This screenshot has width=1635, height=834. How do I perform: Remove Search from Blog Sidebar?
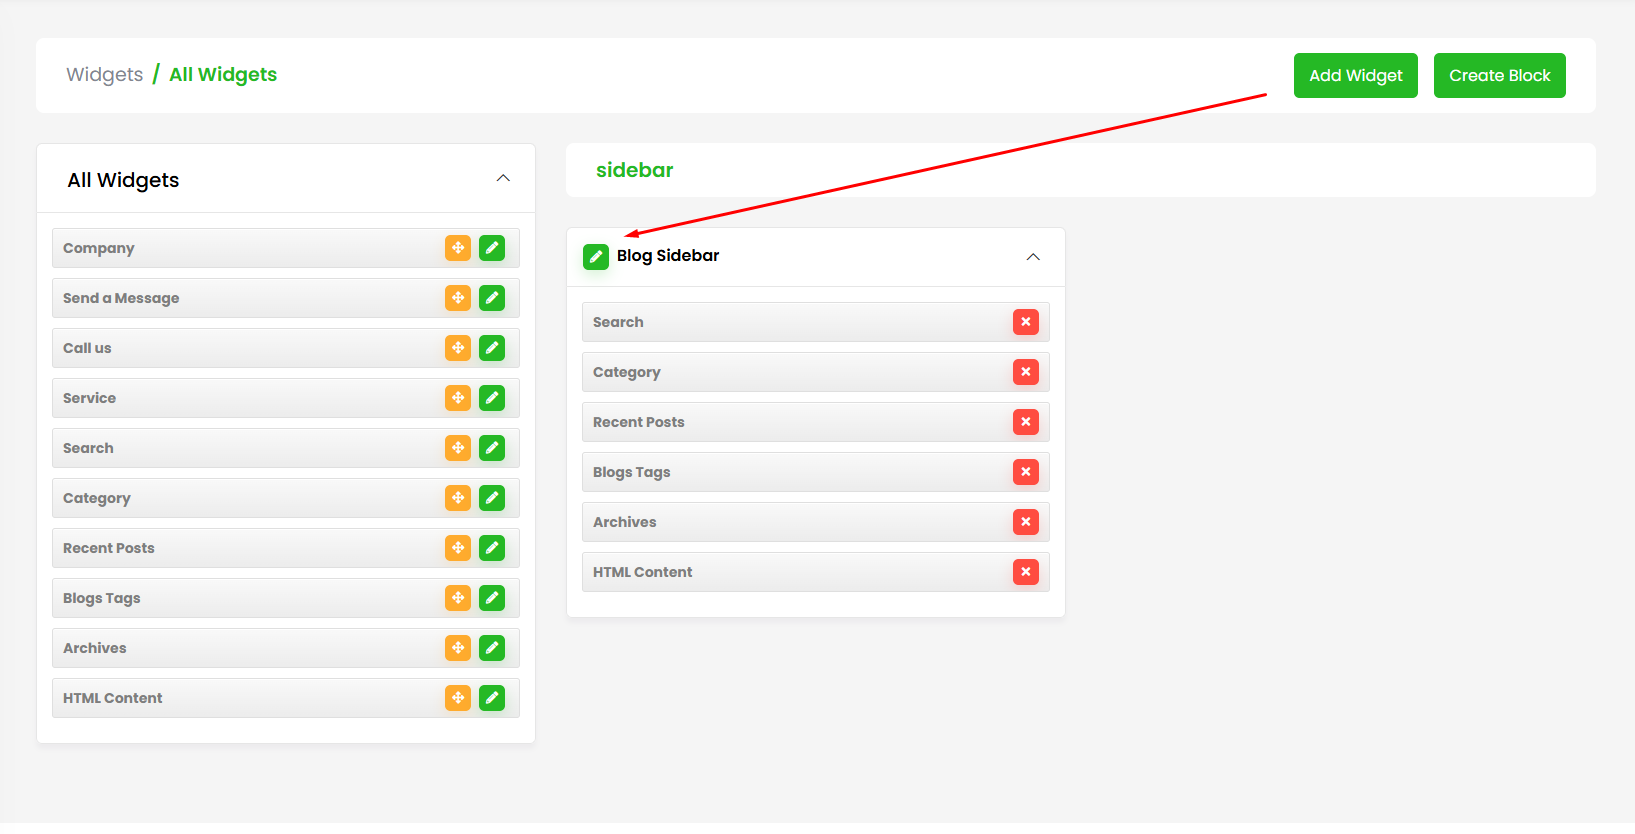click(1025, 322)
